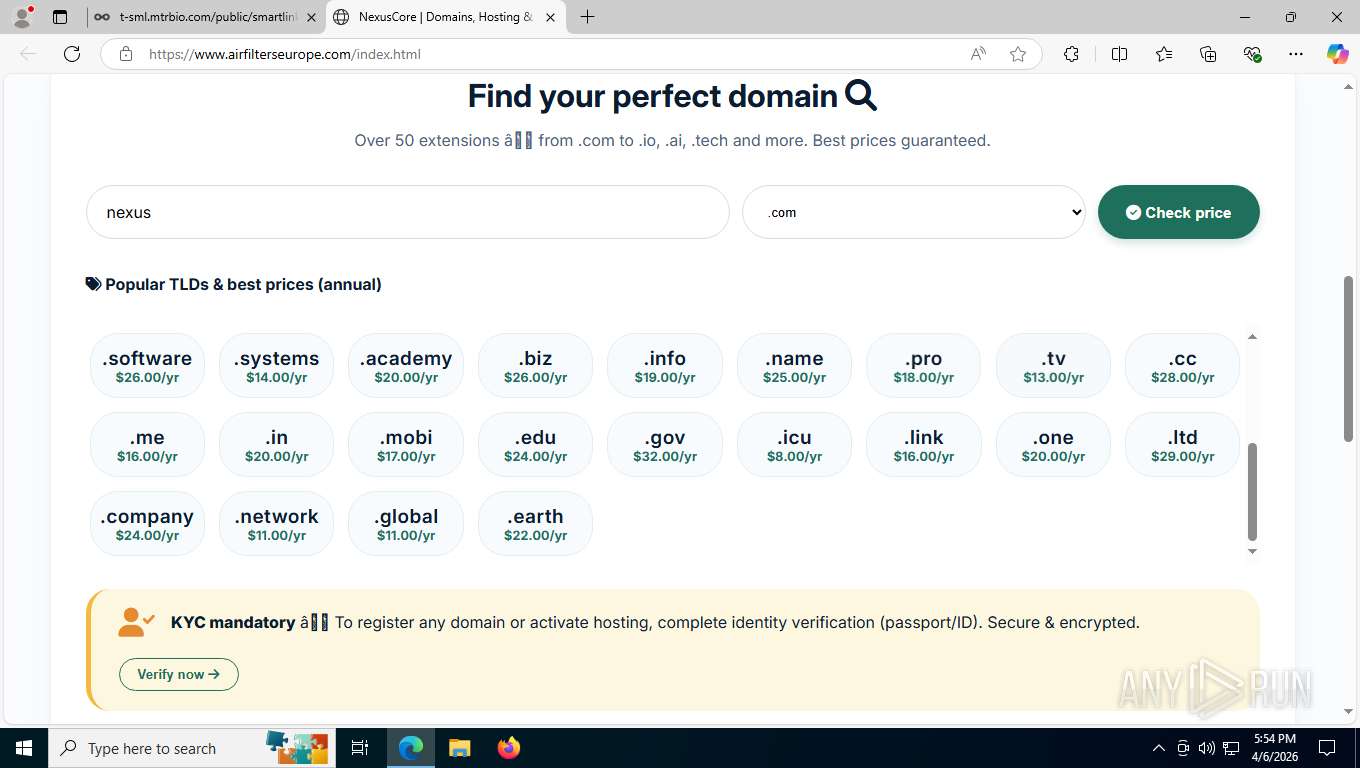Viewport: 1360px width, 768px height.
Task: Open the Collections icon
Action: click(1208, 54)
